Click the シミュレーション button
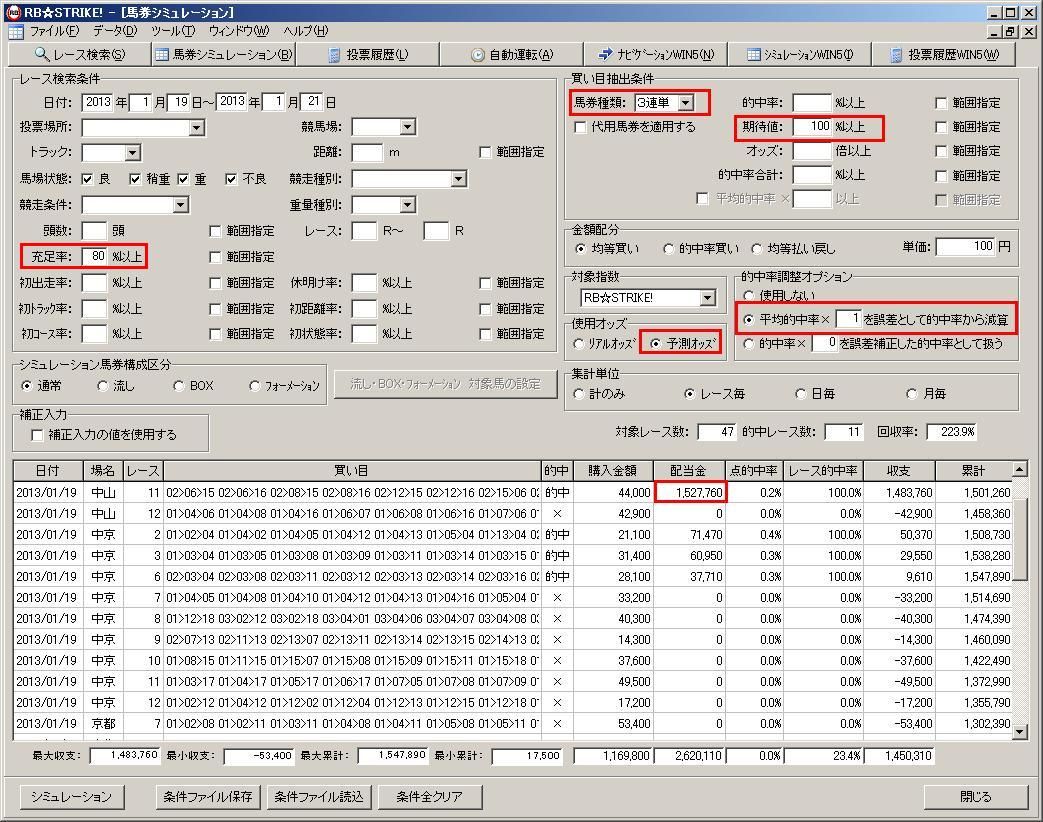 72,797
